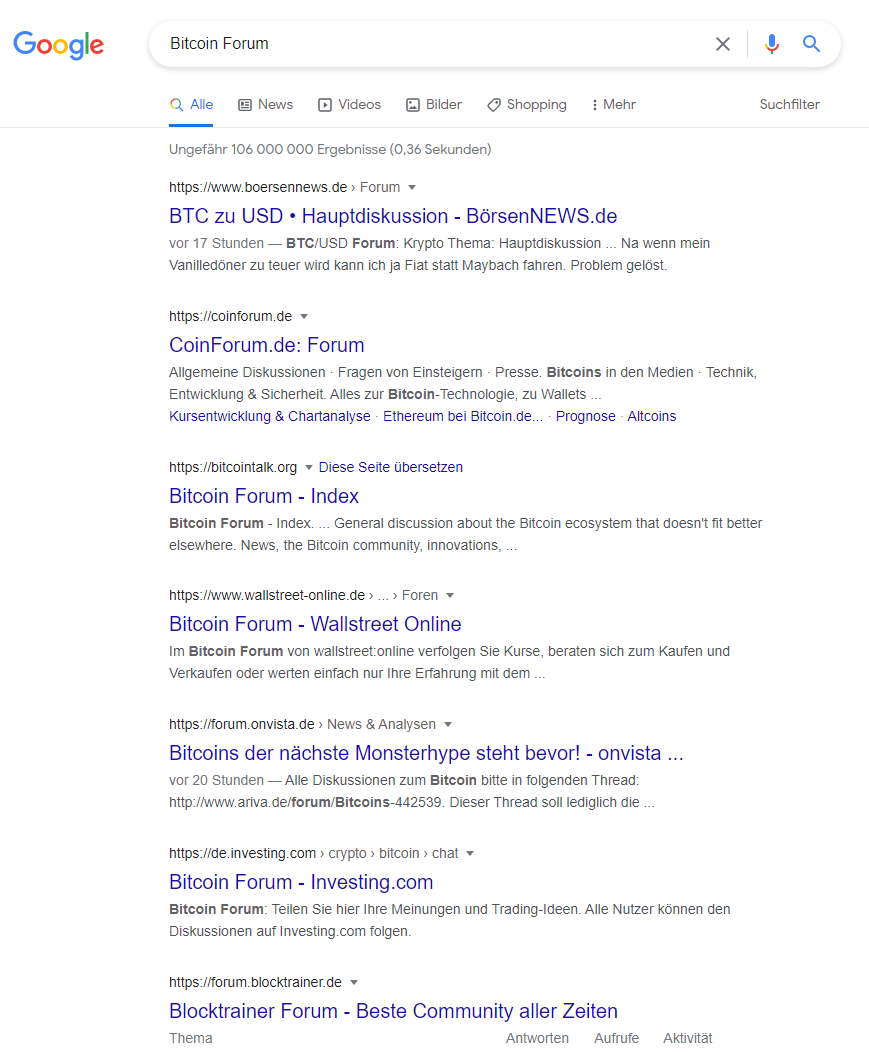Expand dropdown arrow next to forum.blocktrainer.de
Screen dimensions: 869x1052
(354, 982)
